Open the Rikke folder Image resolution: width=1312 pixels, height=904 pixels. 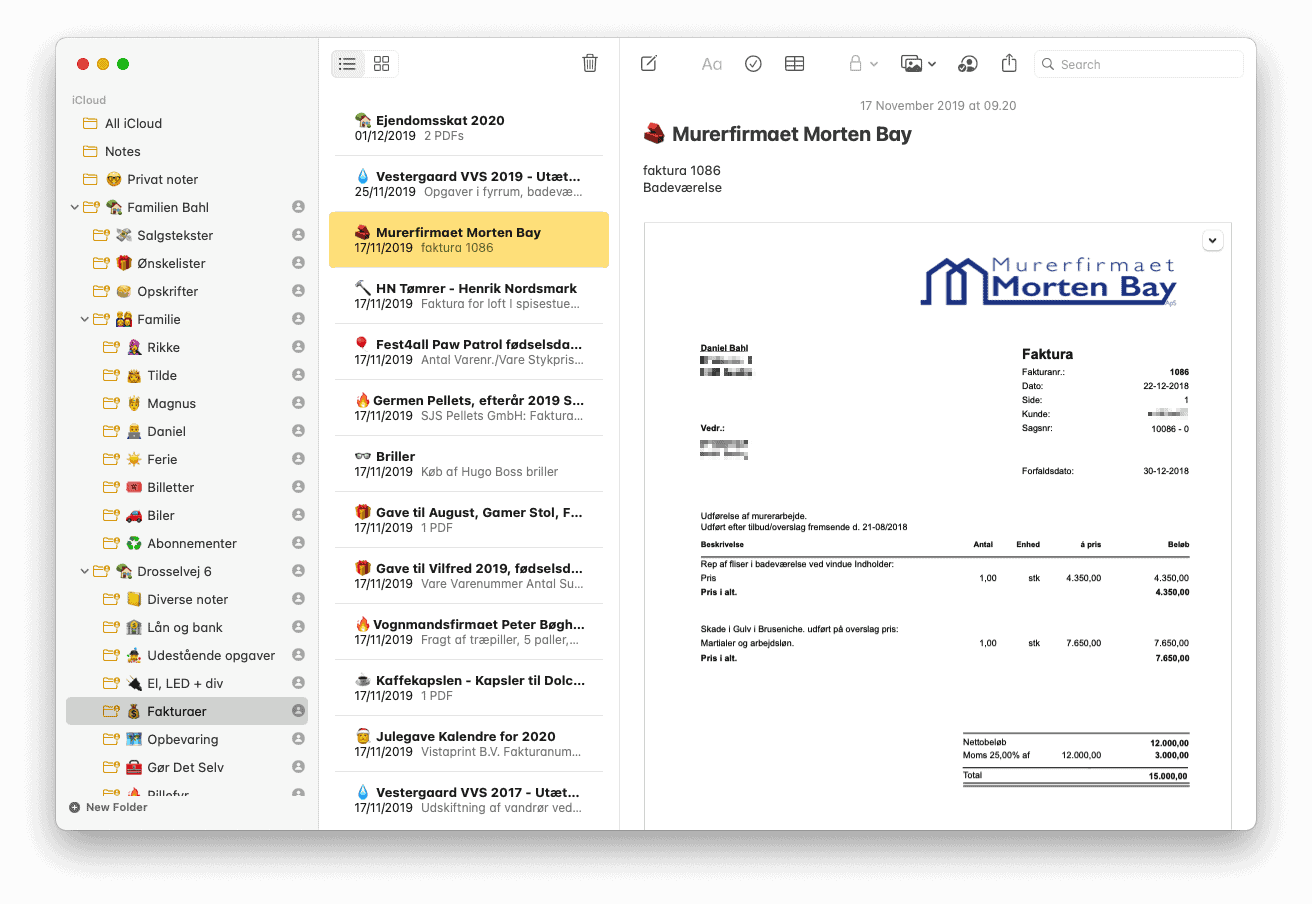[x=187, y=347]
